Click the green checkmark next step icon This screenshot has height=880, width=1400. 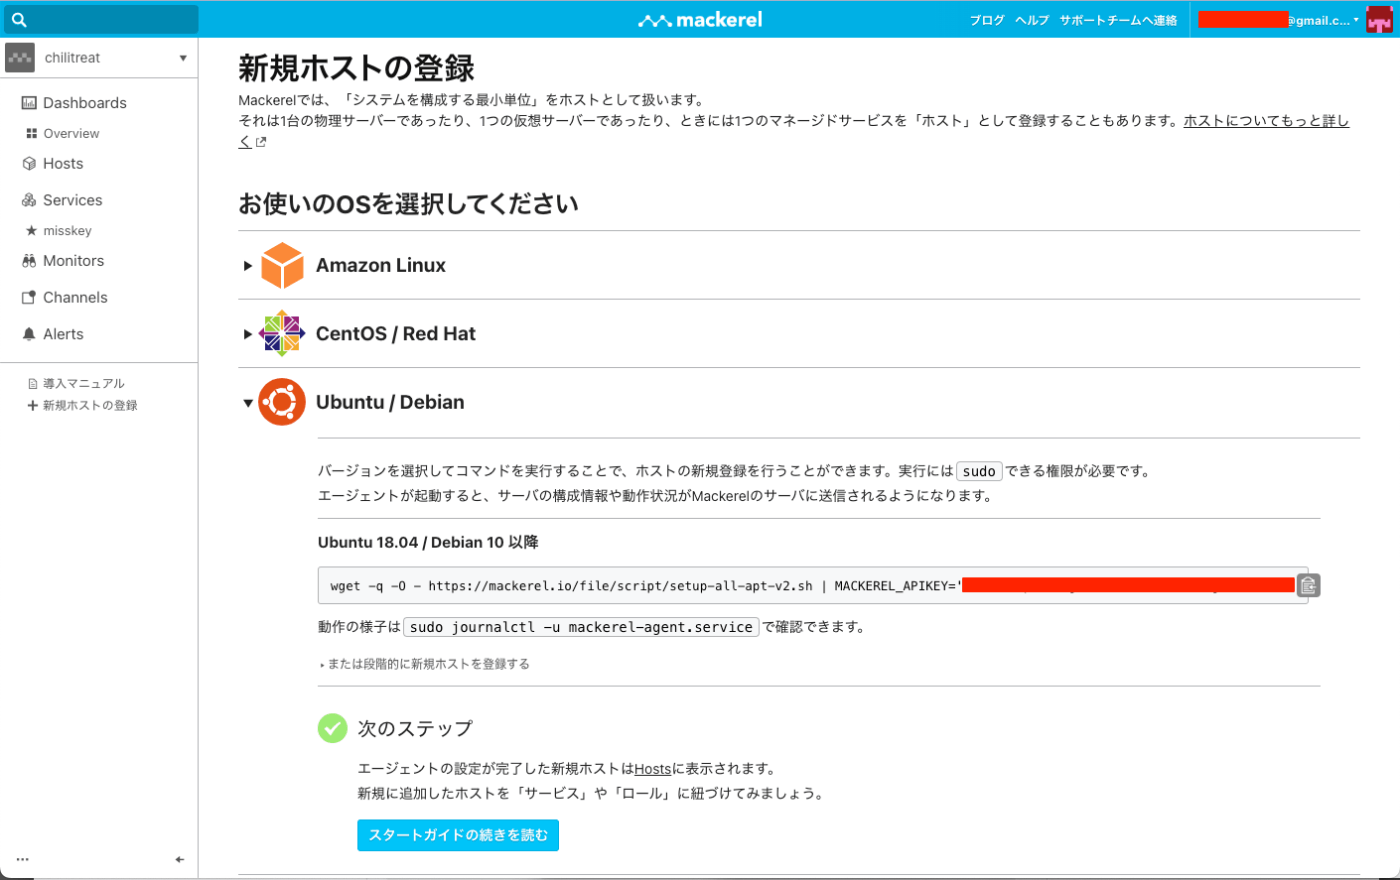(332, 728)
